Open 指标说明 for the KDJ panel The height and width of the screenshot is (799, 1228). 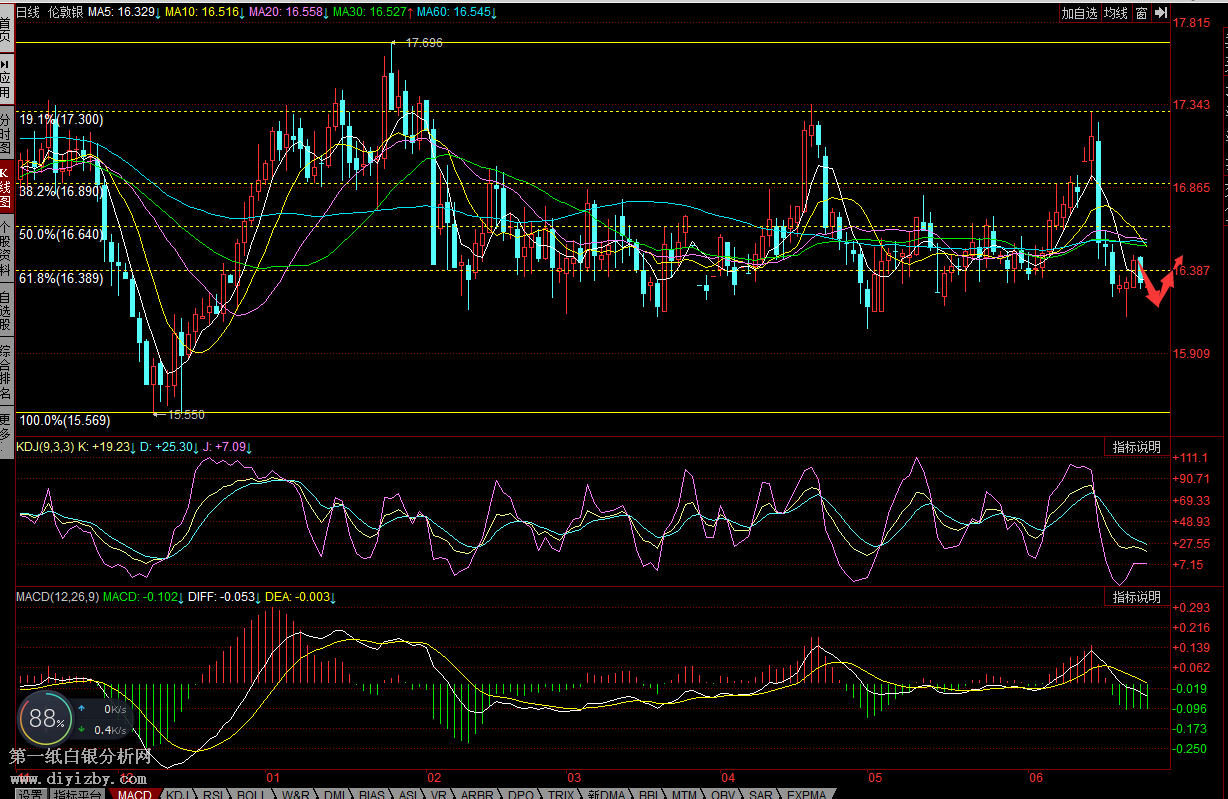click(1137, 447)
